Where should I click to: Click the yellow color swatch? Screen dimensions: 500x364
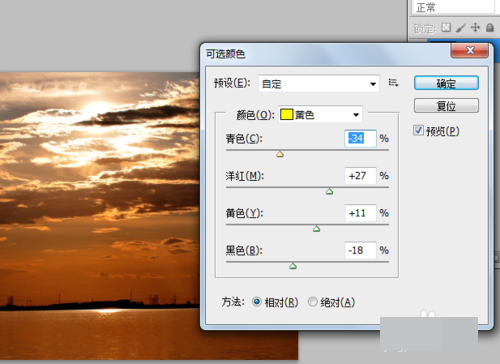tap(286, 115)
